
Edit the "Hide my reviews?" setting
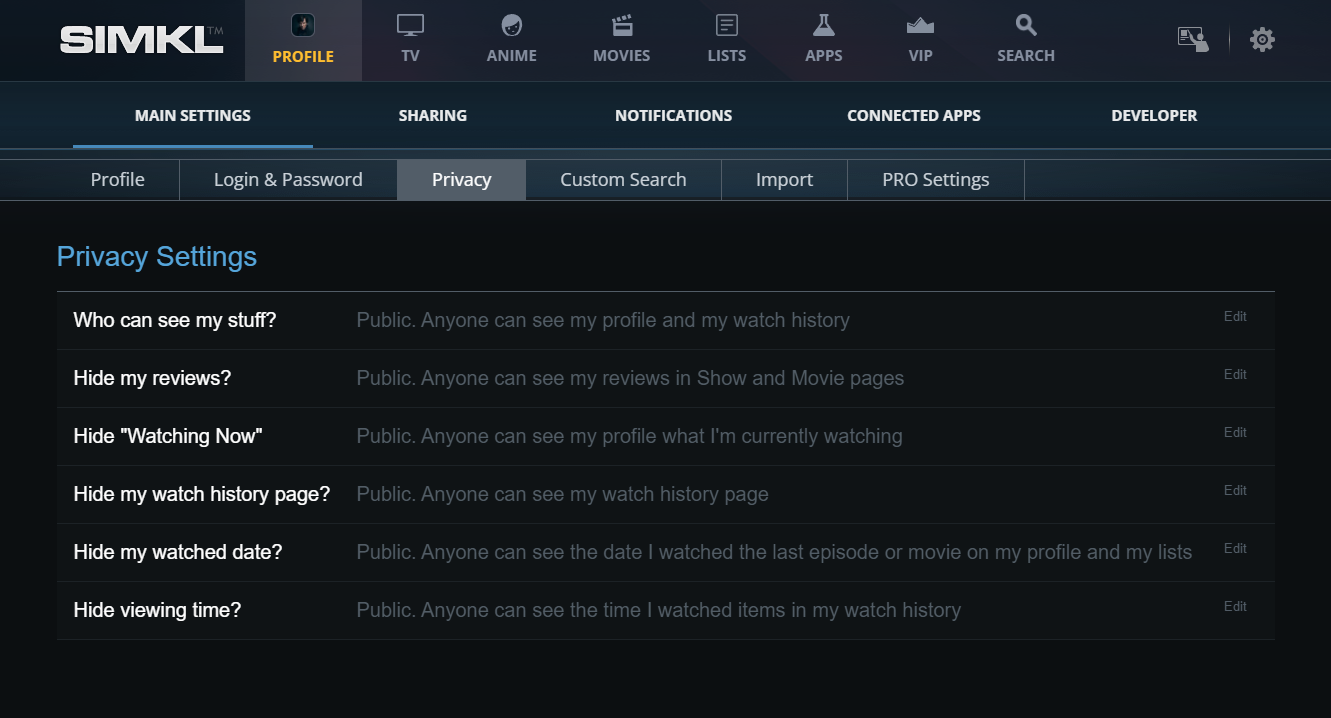pos(1235,375)
